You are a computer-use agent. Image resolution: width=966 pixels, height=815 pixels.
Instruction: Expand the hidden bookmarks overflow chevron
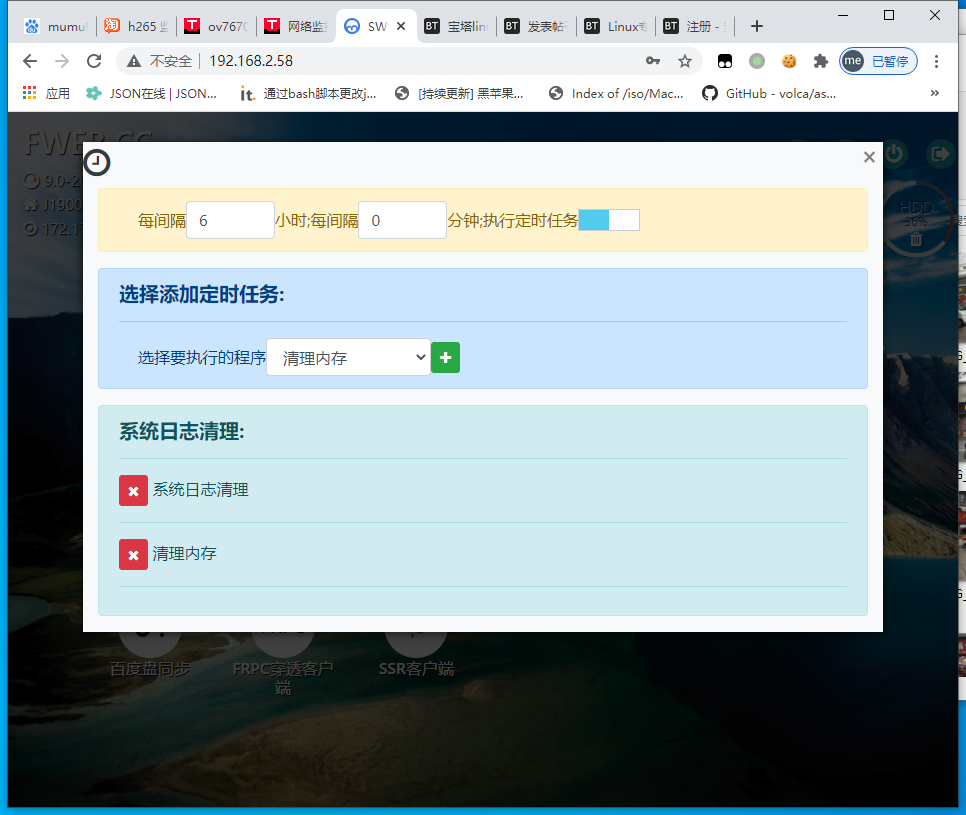click(x=935, y=93)
